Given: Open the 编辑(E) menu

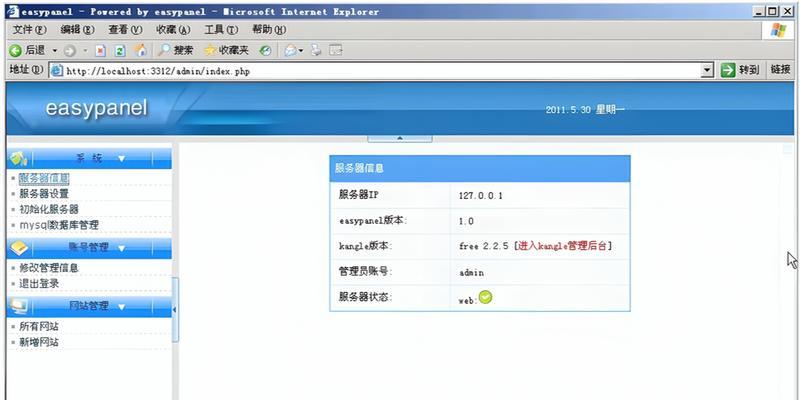Looking at the screenshot, I should point(78,30).
